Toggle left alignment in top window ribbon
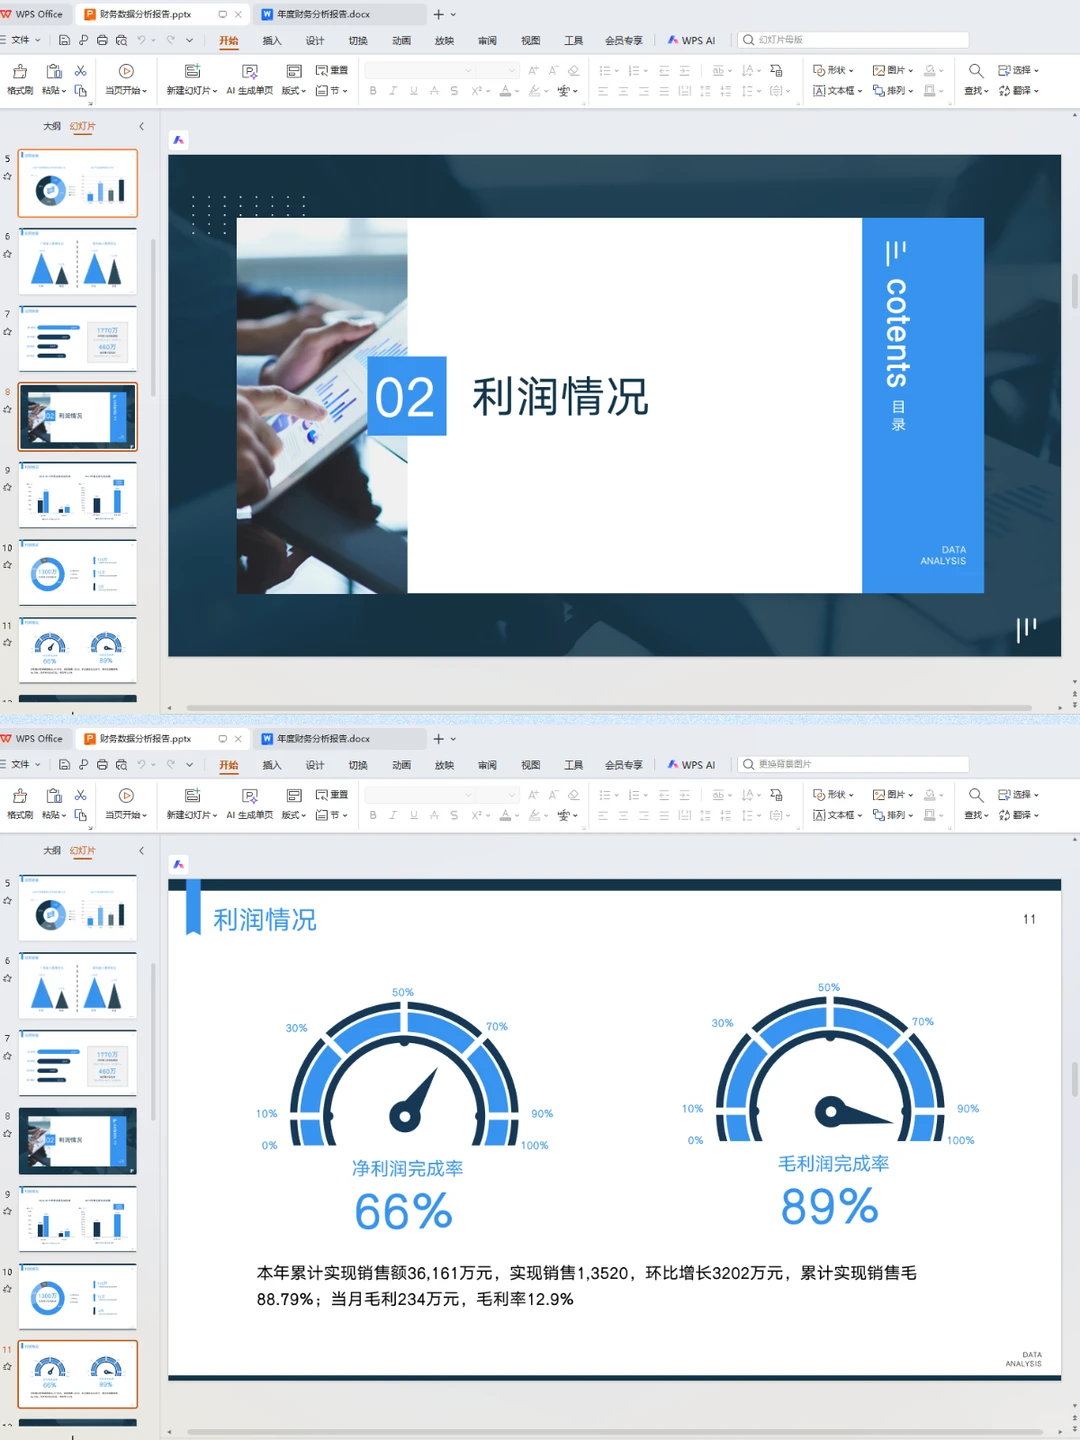Image resolution: width=1080 pixels, height=1440 pixels. (x=603, y=91)
